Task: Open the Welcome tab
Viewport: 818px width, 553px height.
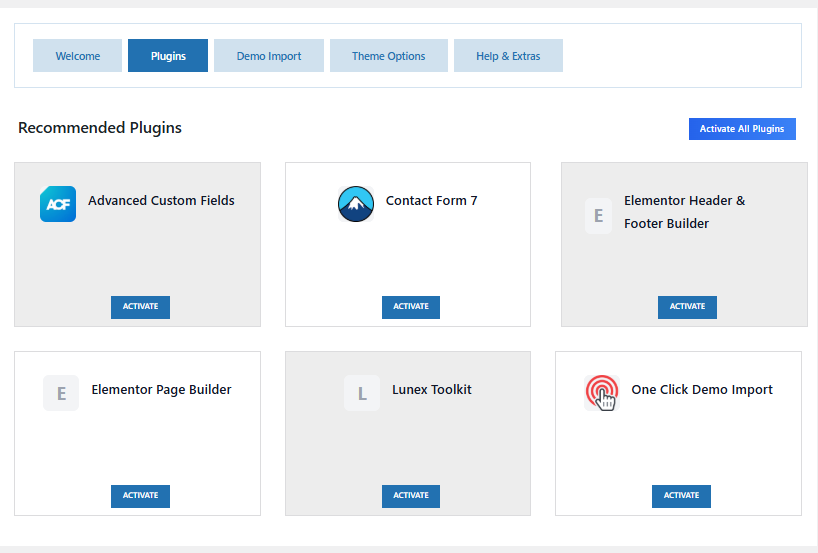Action: [x=77, y=56]
